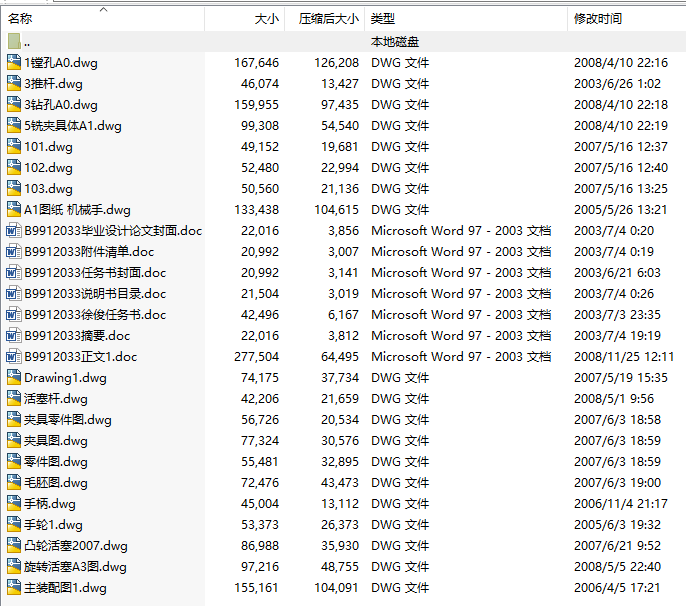Image resolution: width=686 pixels, height=606 pixels.
Task: Select Word icon of B9912033毕业设计论文封面.doc
Action: click(x=14, y=231)
